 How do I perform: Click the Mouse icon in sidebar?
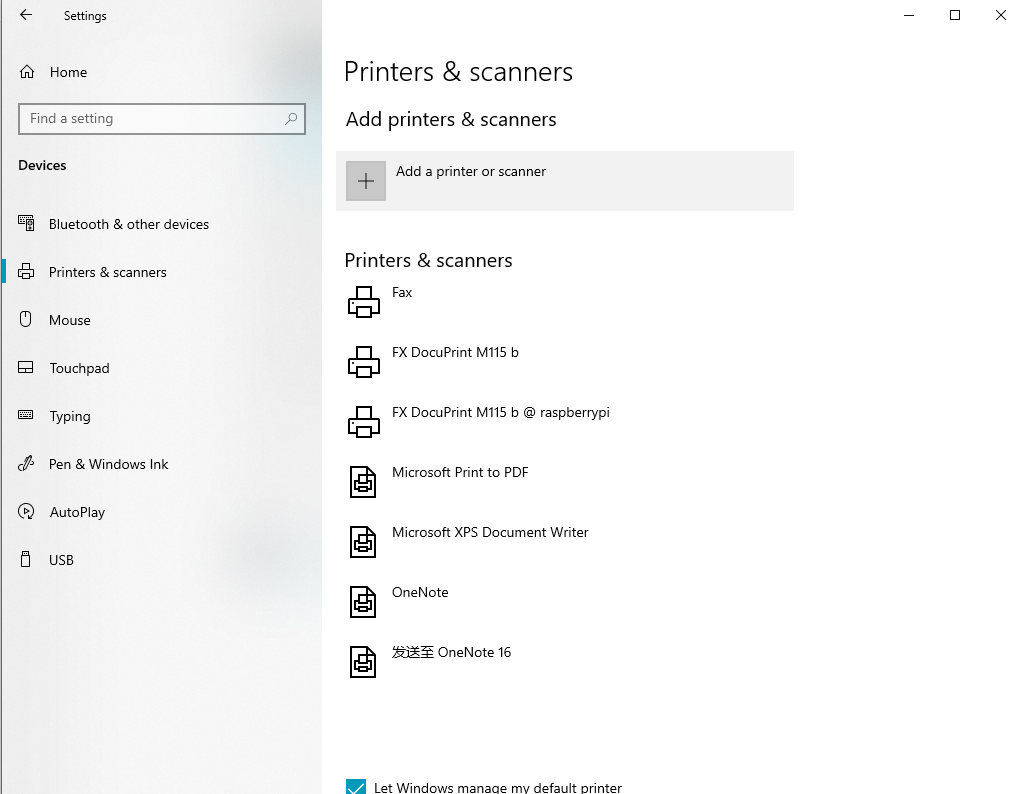tap(25, 319)
